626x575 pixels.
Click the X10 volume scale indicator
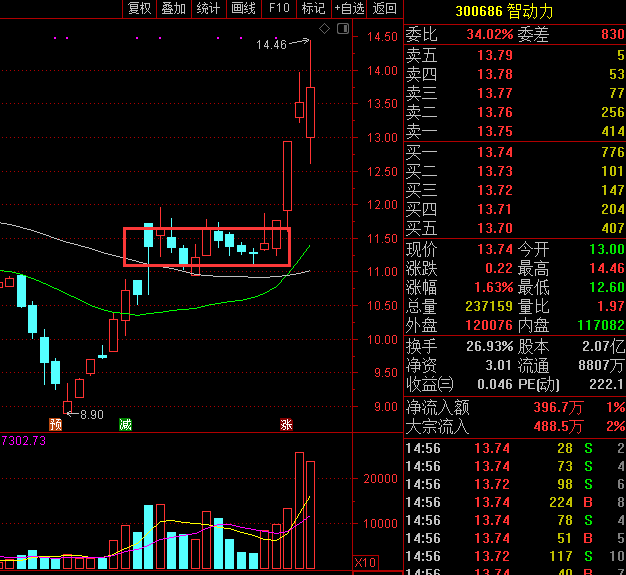pos(365,562)
